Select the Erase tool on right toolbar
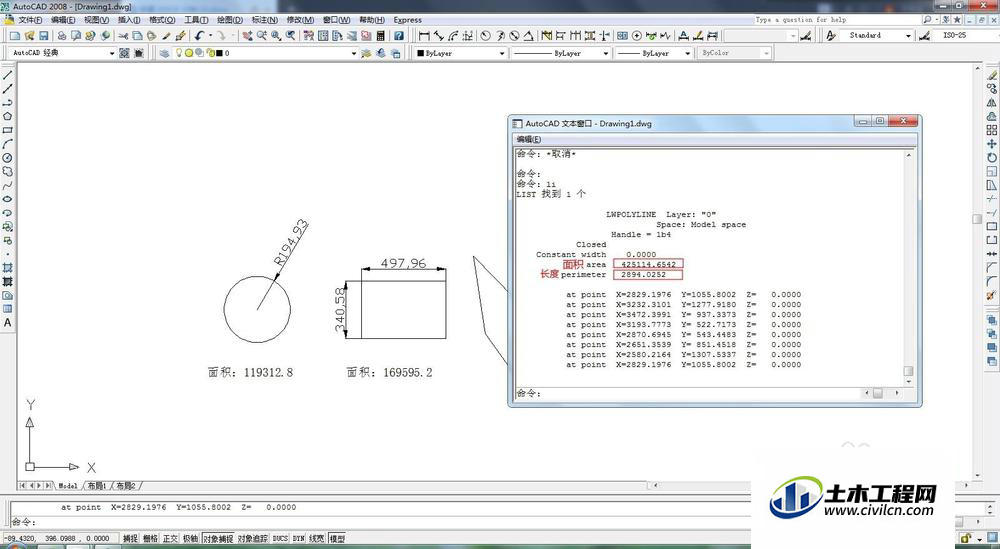 click(991, 75)
